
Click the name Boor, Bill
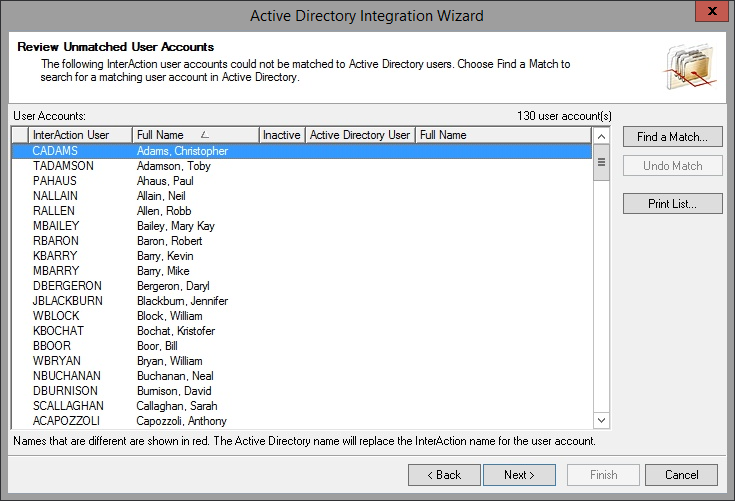158,346
